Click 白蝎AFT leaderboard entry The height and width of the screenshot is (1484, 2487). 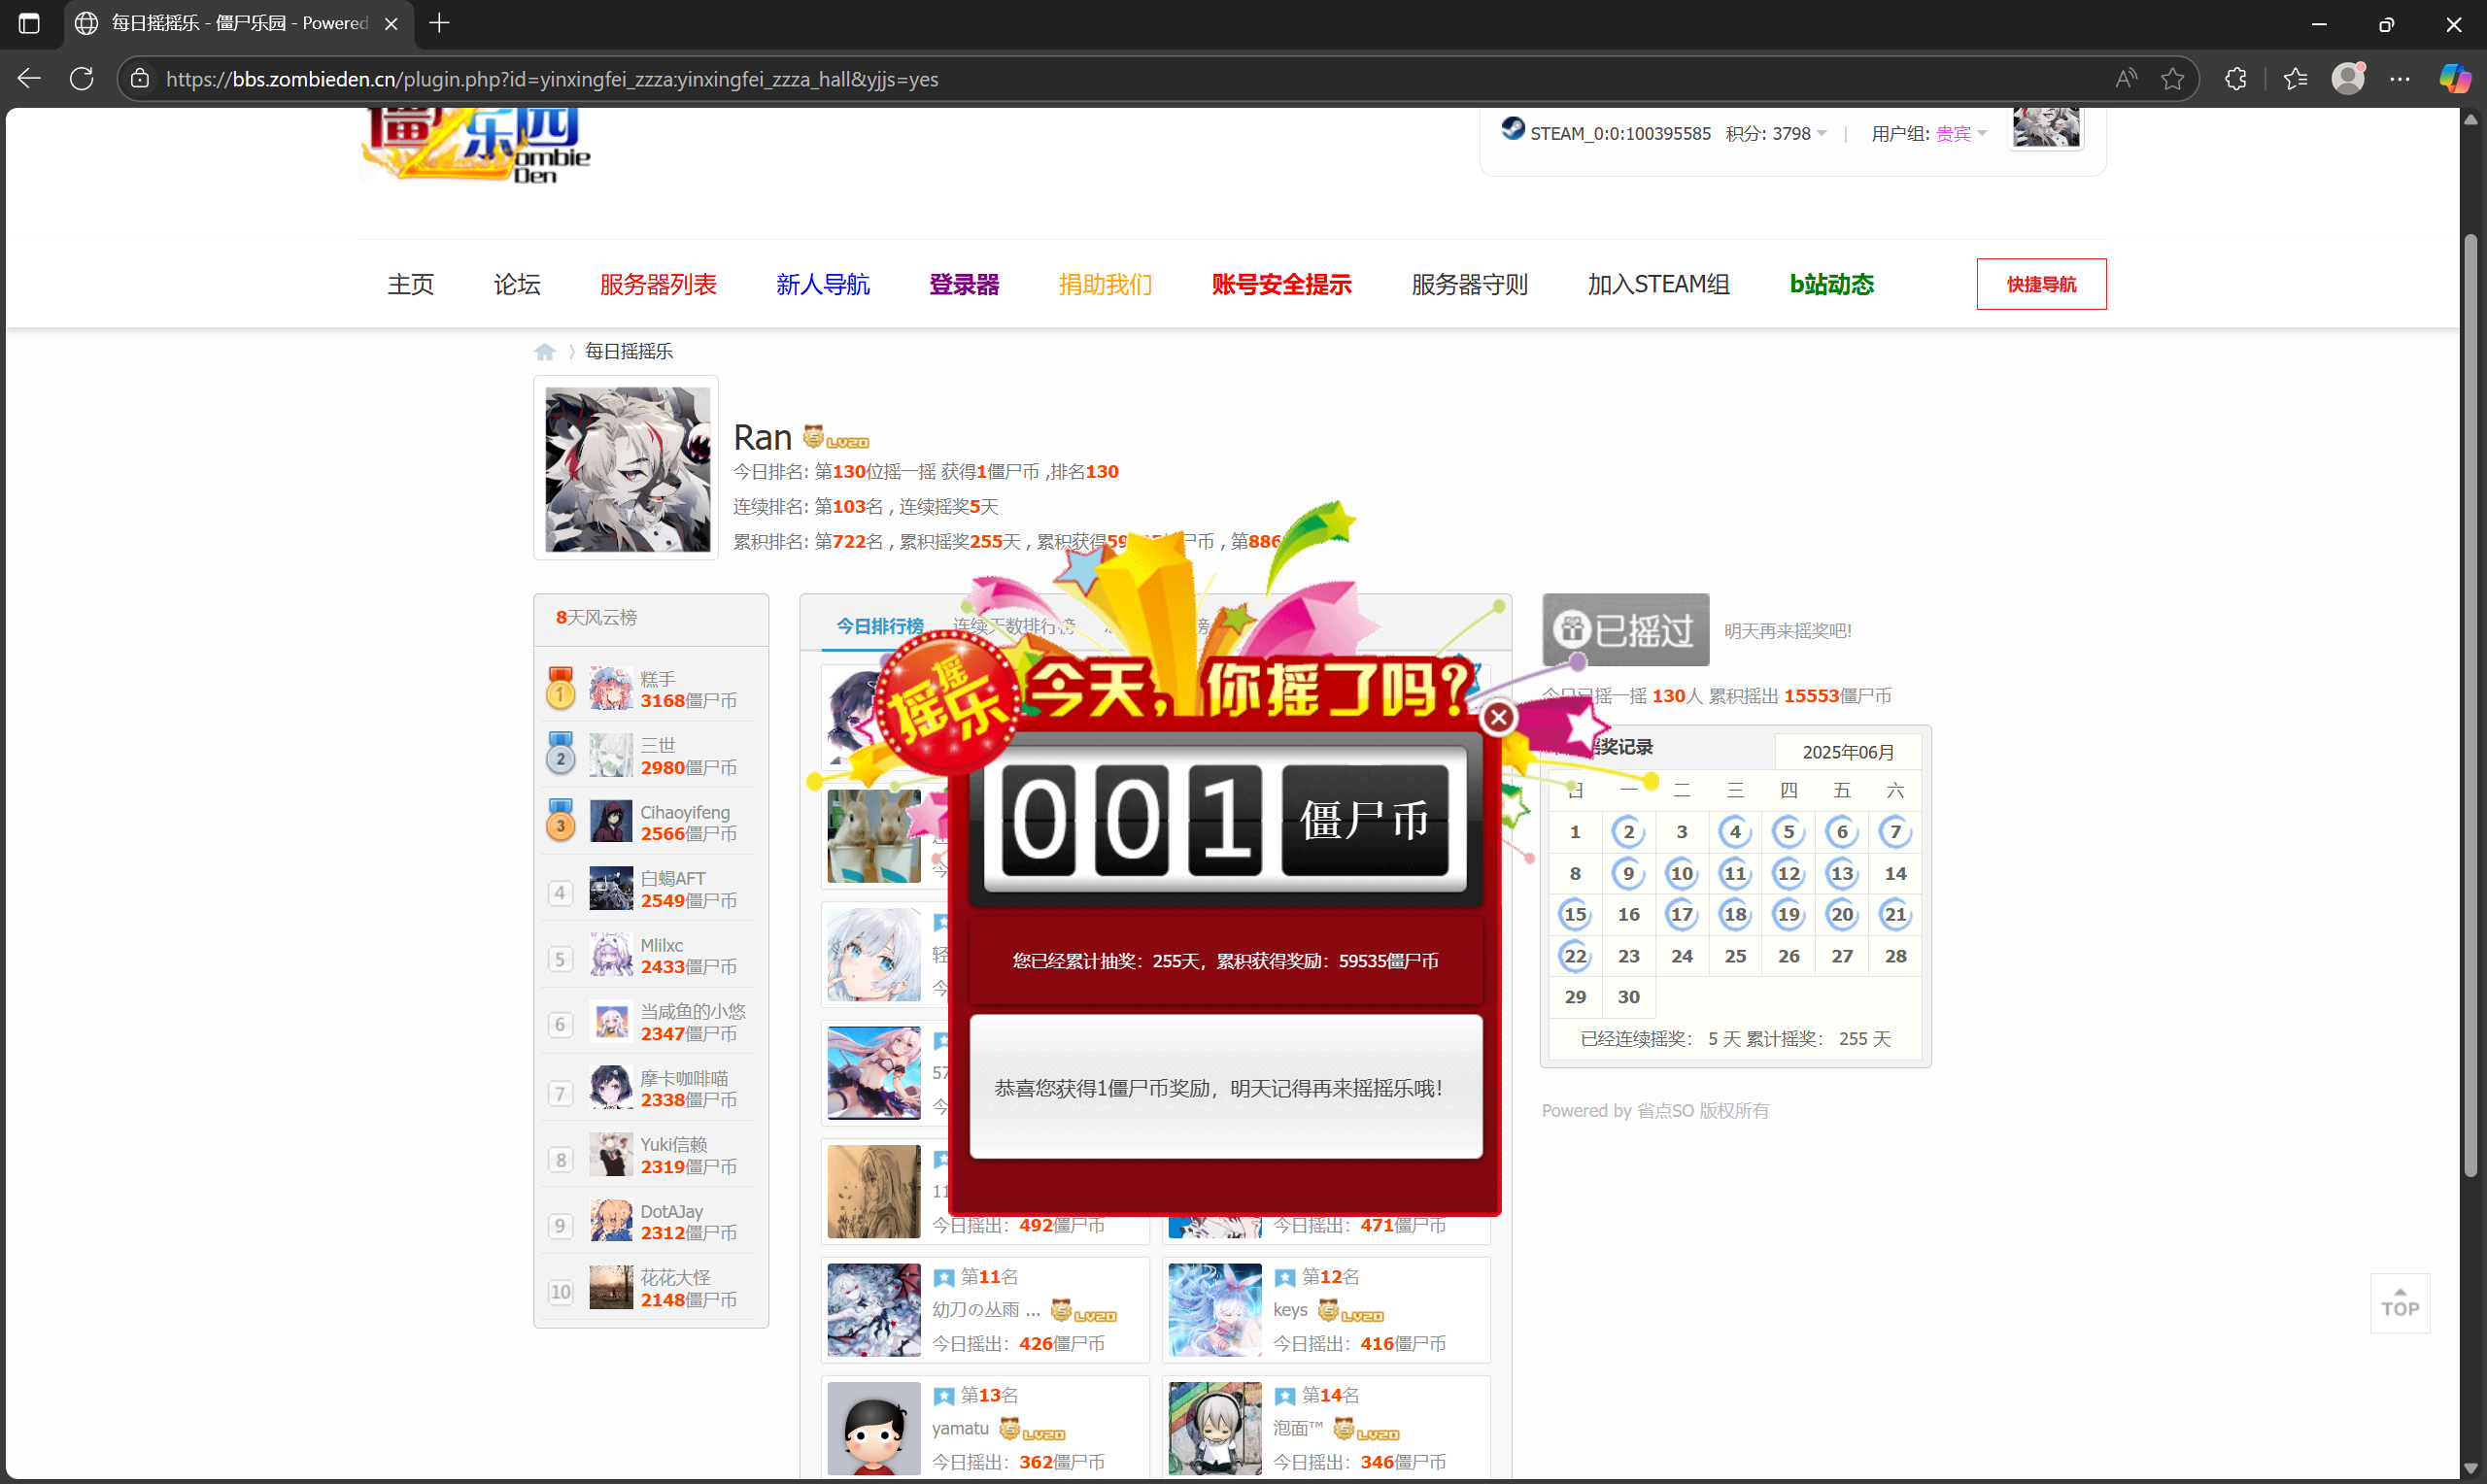pyautogui.click(x=648, y=889)
